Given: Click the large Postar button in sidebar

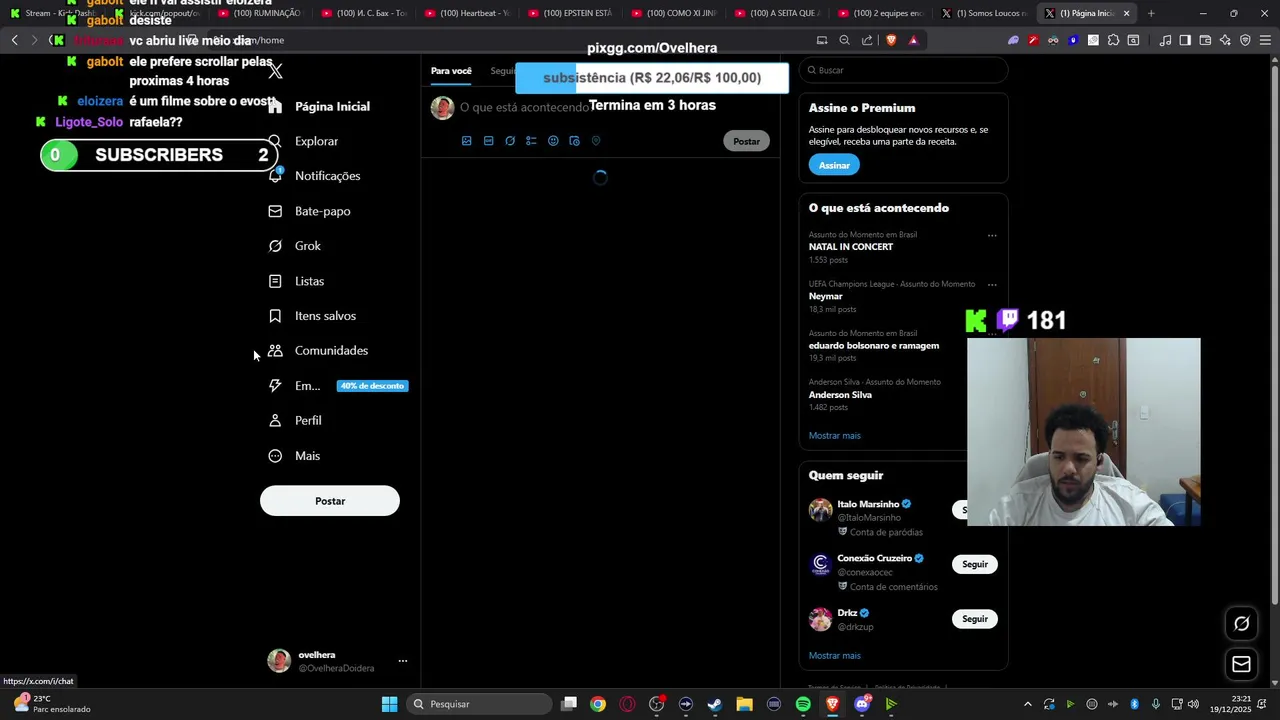Looking at the screenshot, I should pos(330,501).
